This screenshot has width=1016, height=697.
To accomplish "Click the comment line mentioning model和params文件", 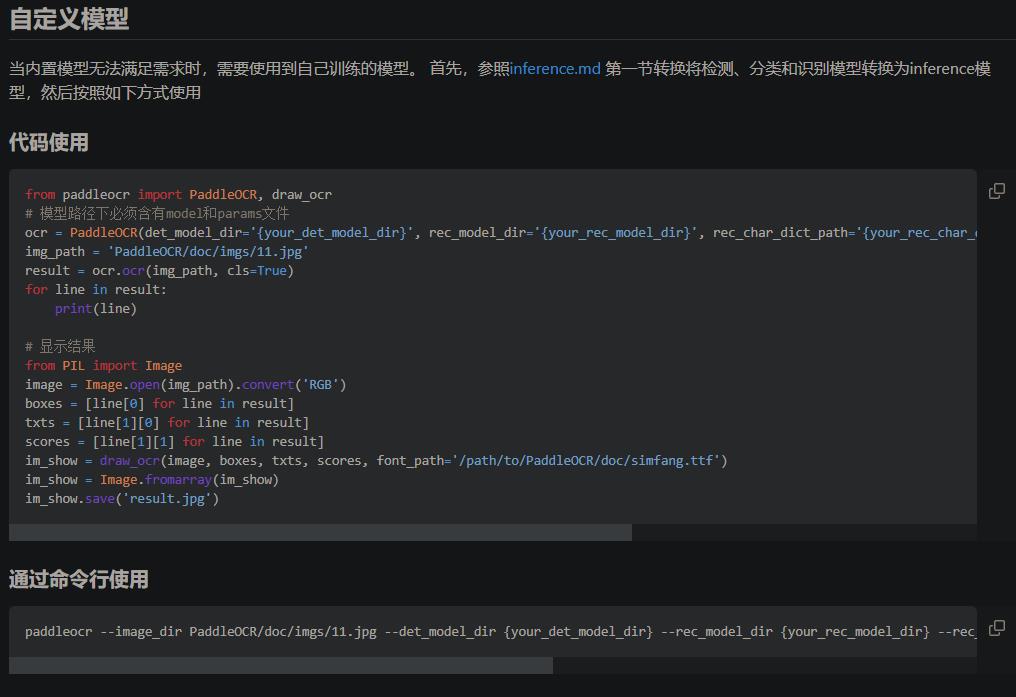I will (157, 213).
